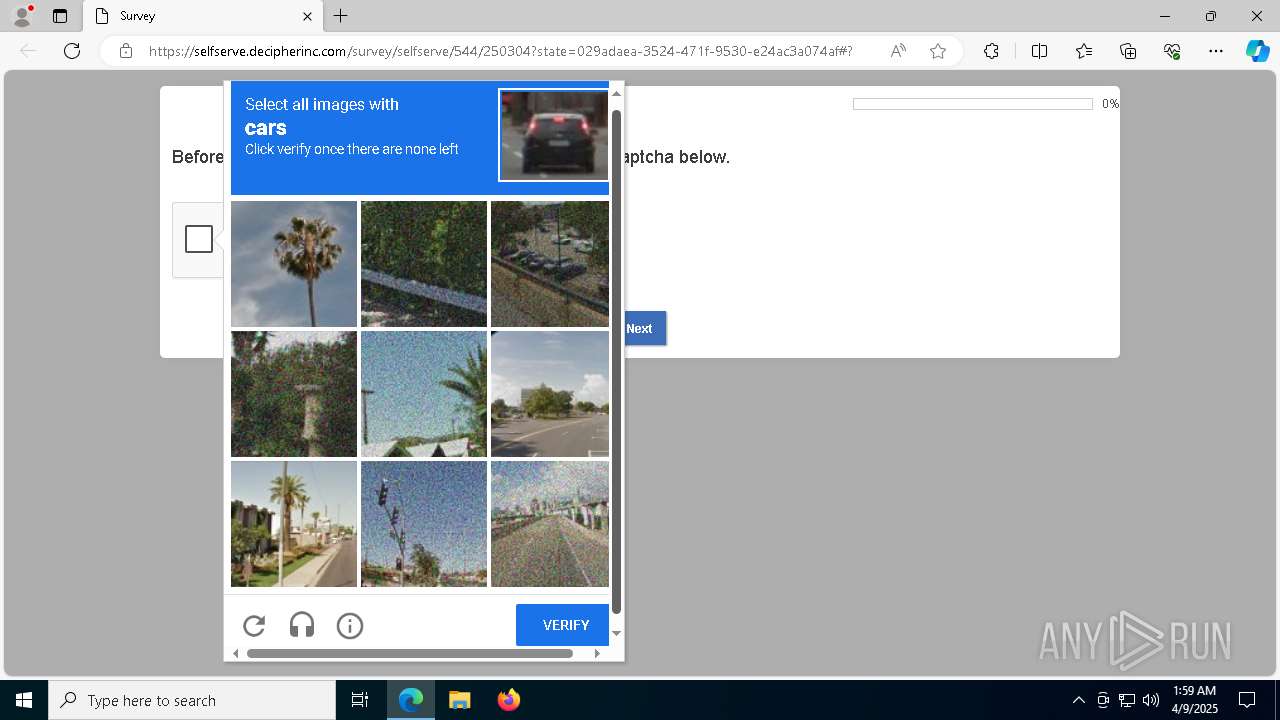
Task: Select the hedge with white railing tile
Action: (x=424, y=264)
